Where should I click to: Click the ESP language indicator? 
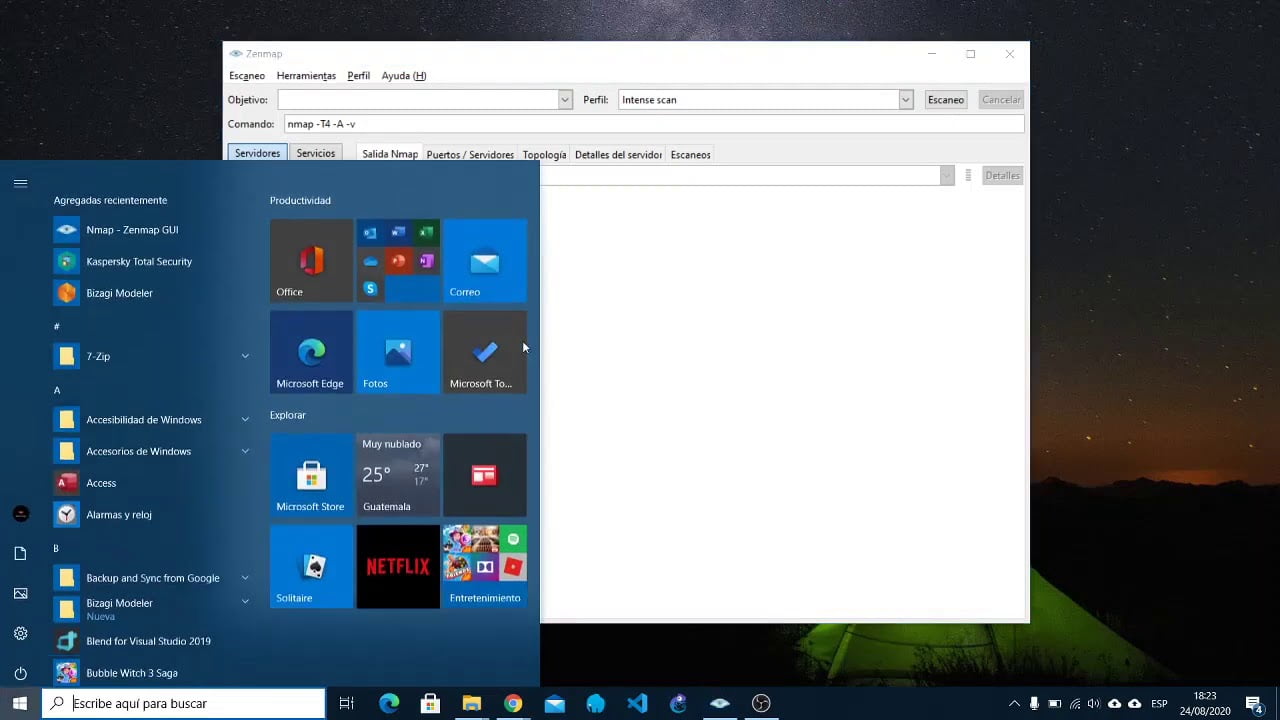1159,704
